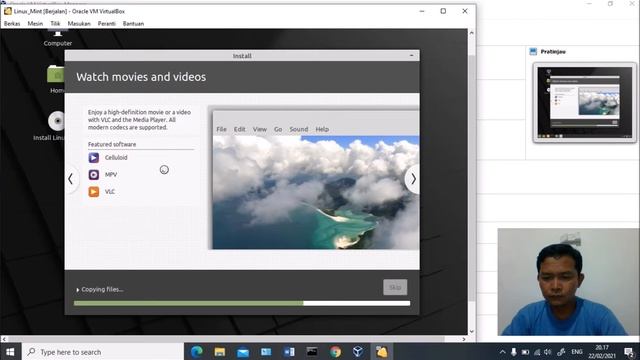Click the Type here to search box

click(102, 352)
